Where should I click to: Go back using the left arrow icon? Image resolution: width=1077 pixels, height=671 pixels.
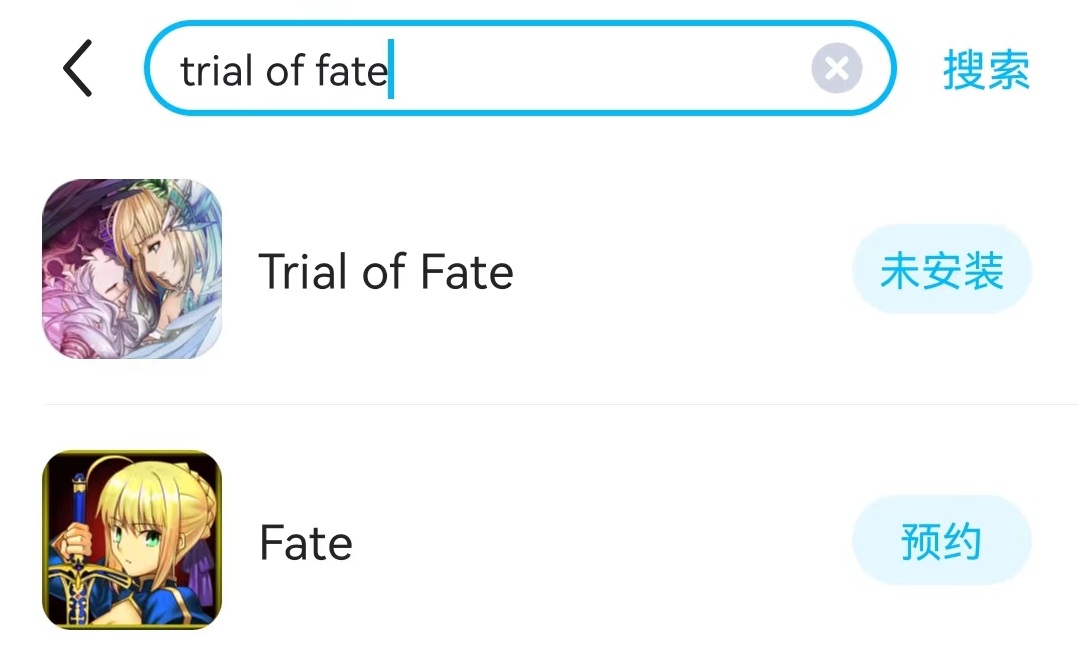tap(78, 68)
